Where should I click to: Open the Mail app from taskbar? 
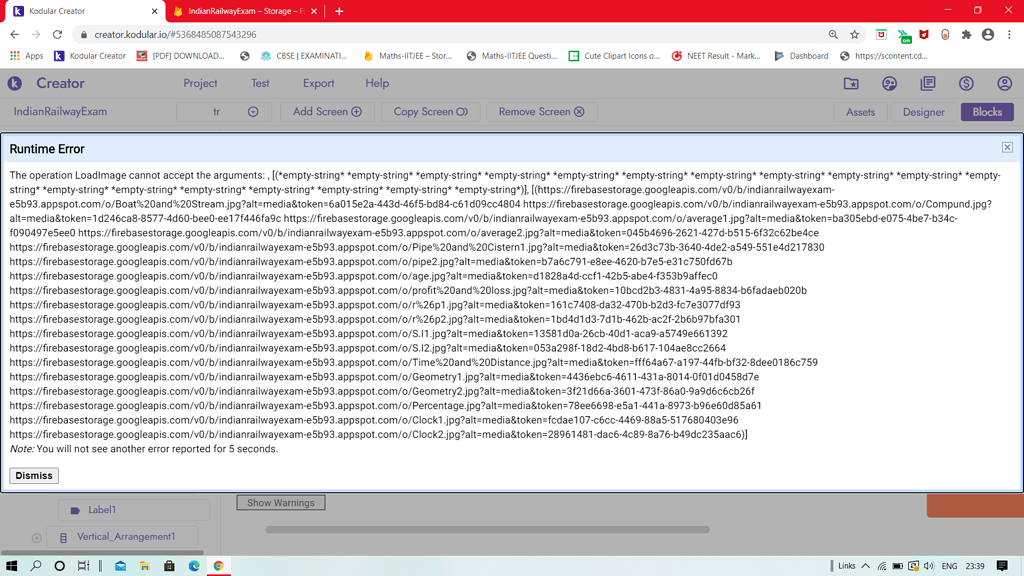[121, 566]
